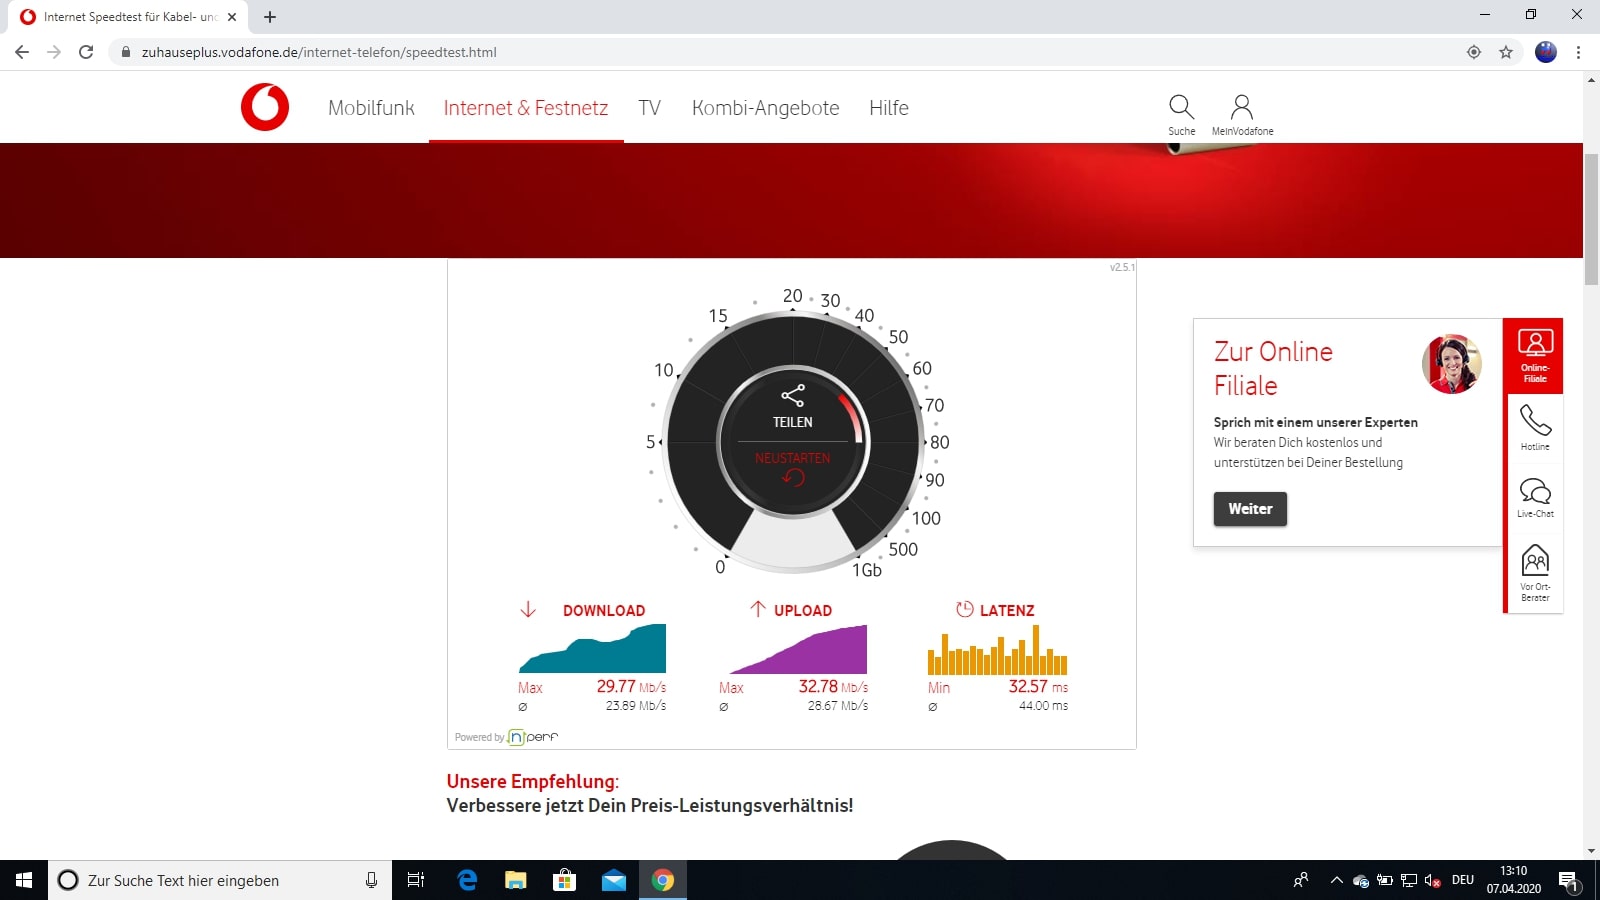1600x900 pixels.
Task: Click the download speed graph
Action: click(x=592, y=648)
